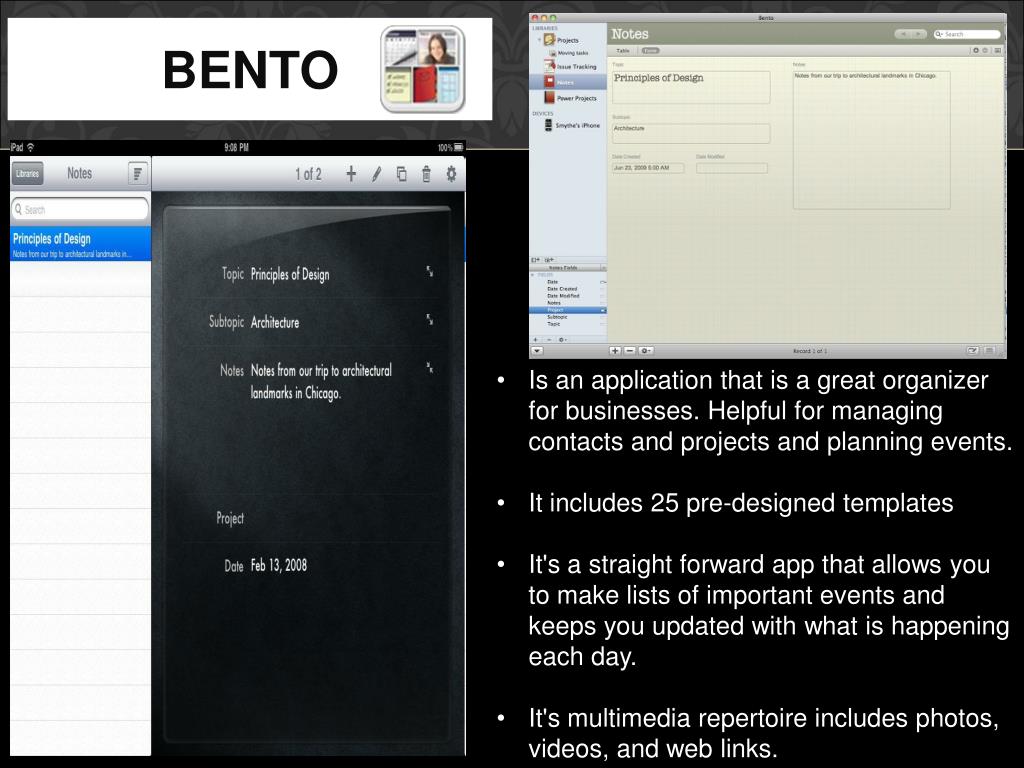Switch to Form view tab in Mac window

pyautogui.click(x=650, y=50)
